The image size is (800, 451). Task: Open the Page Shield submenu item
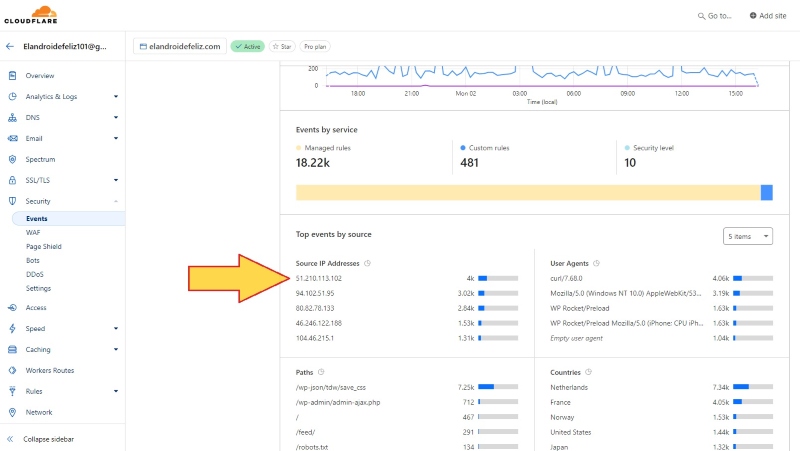pyautogui.click(x=44, y=246)
